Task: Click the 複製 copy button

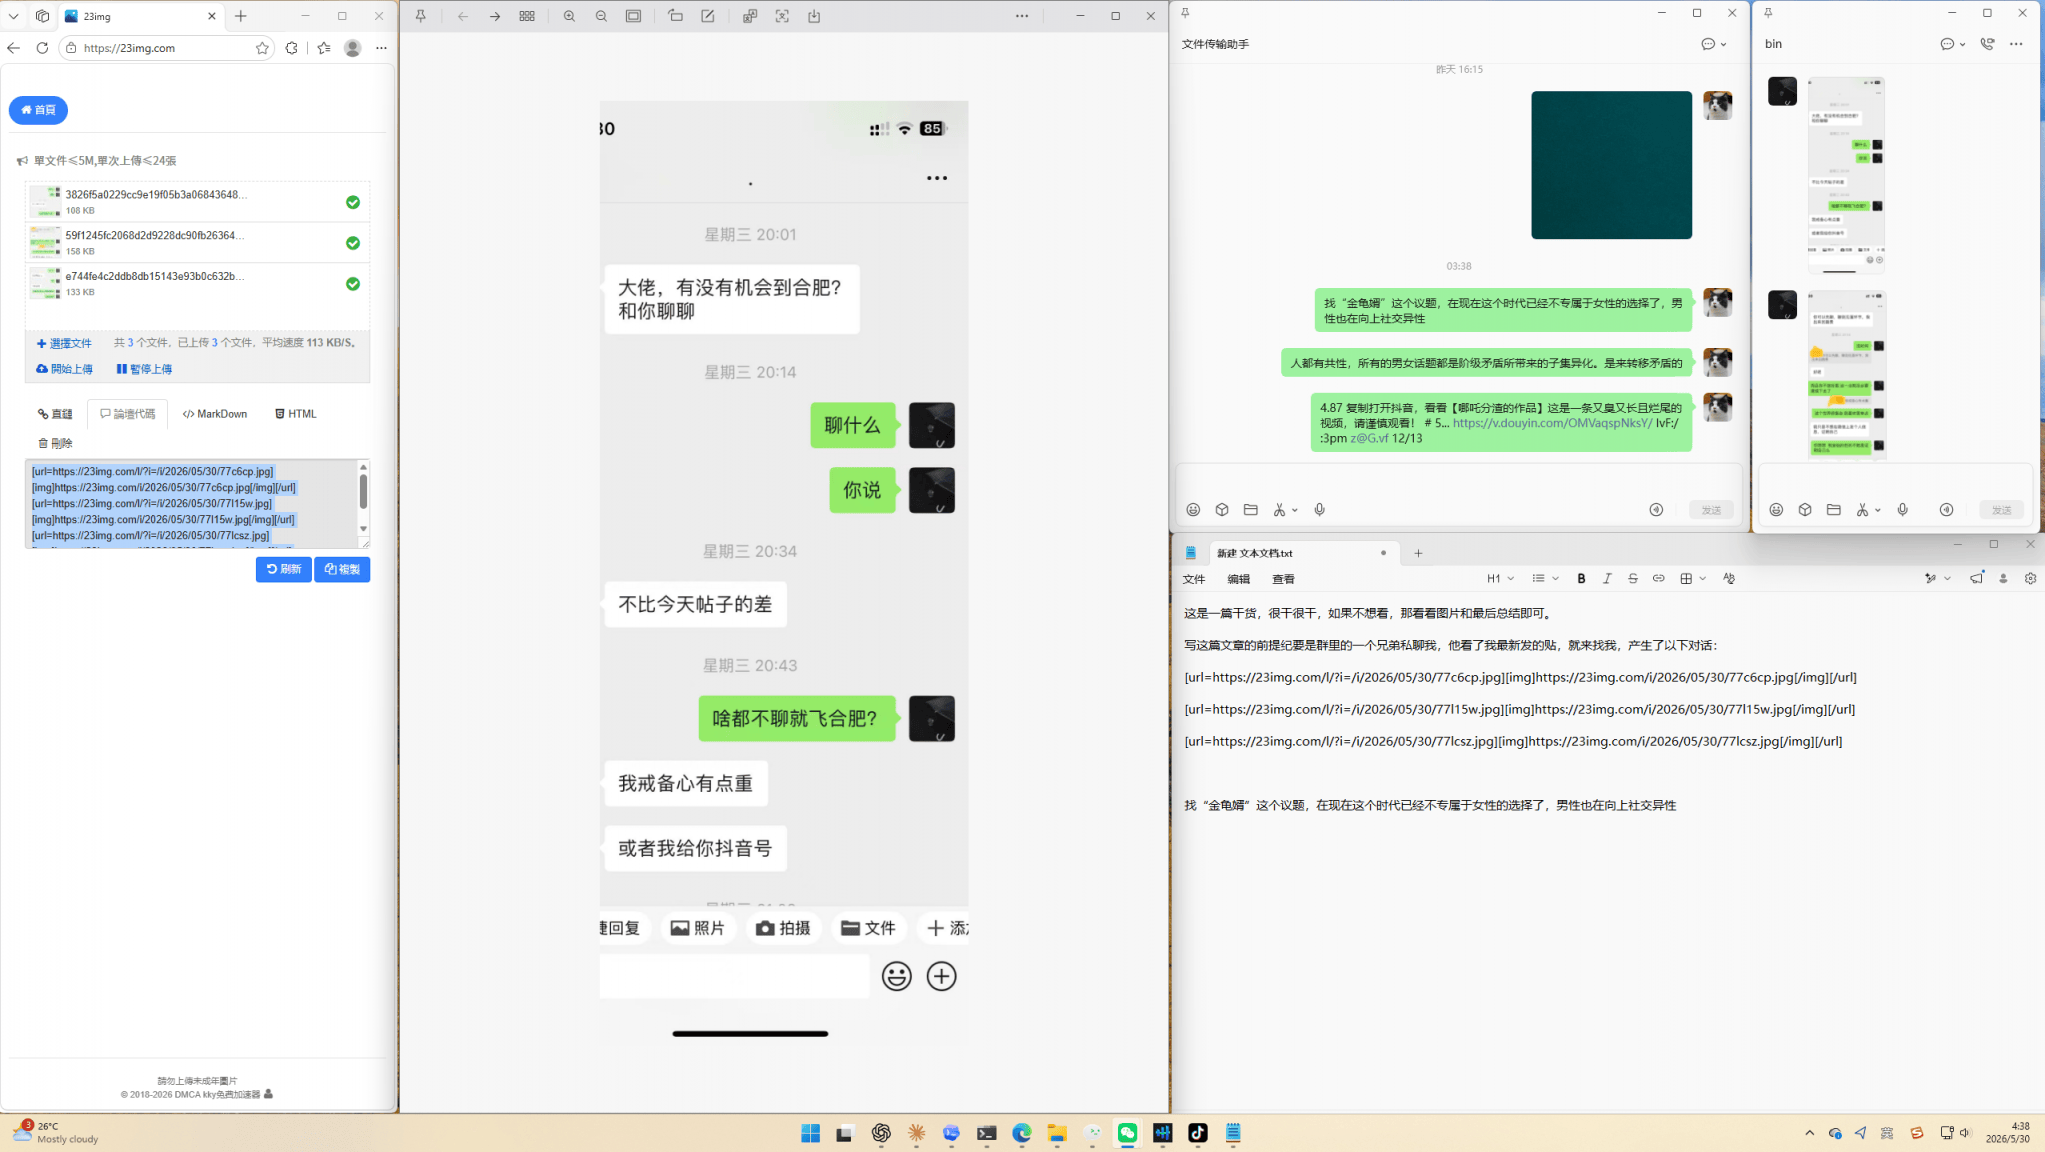Action: 342,569
